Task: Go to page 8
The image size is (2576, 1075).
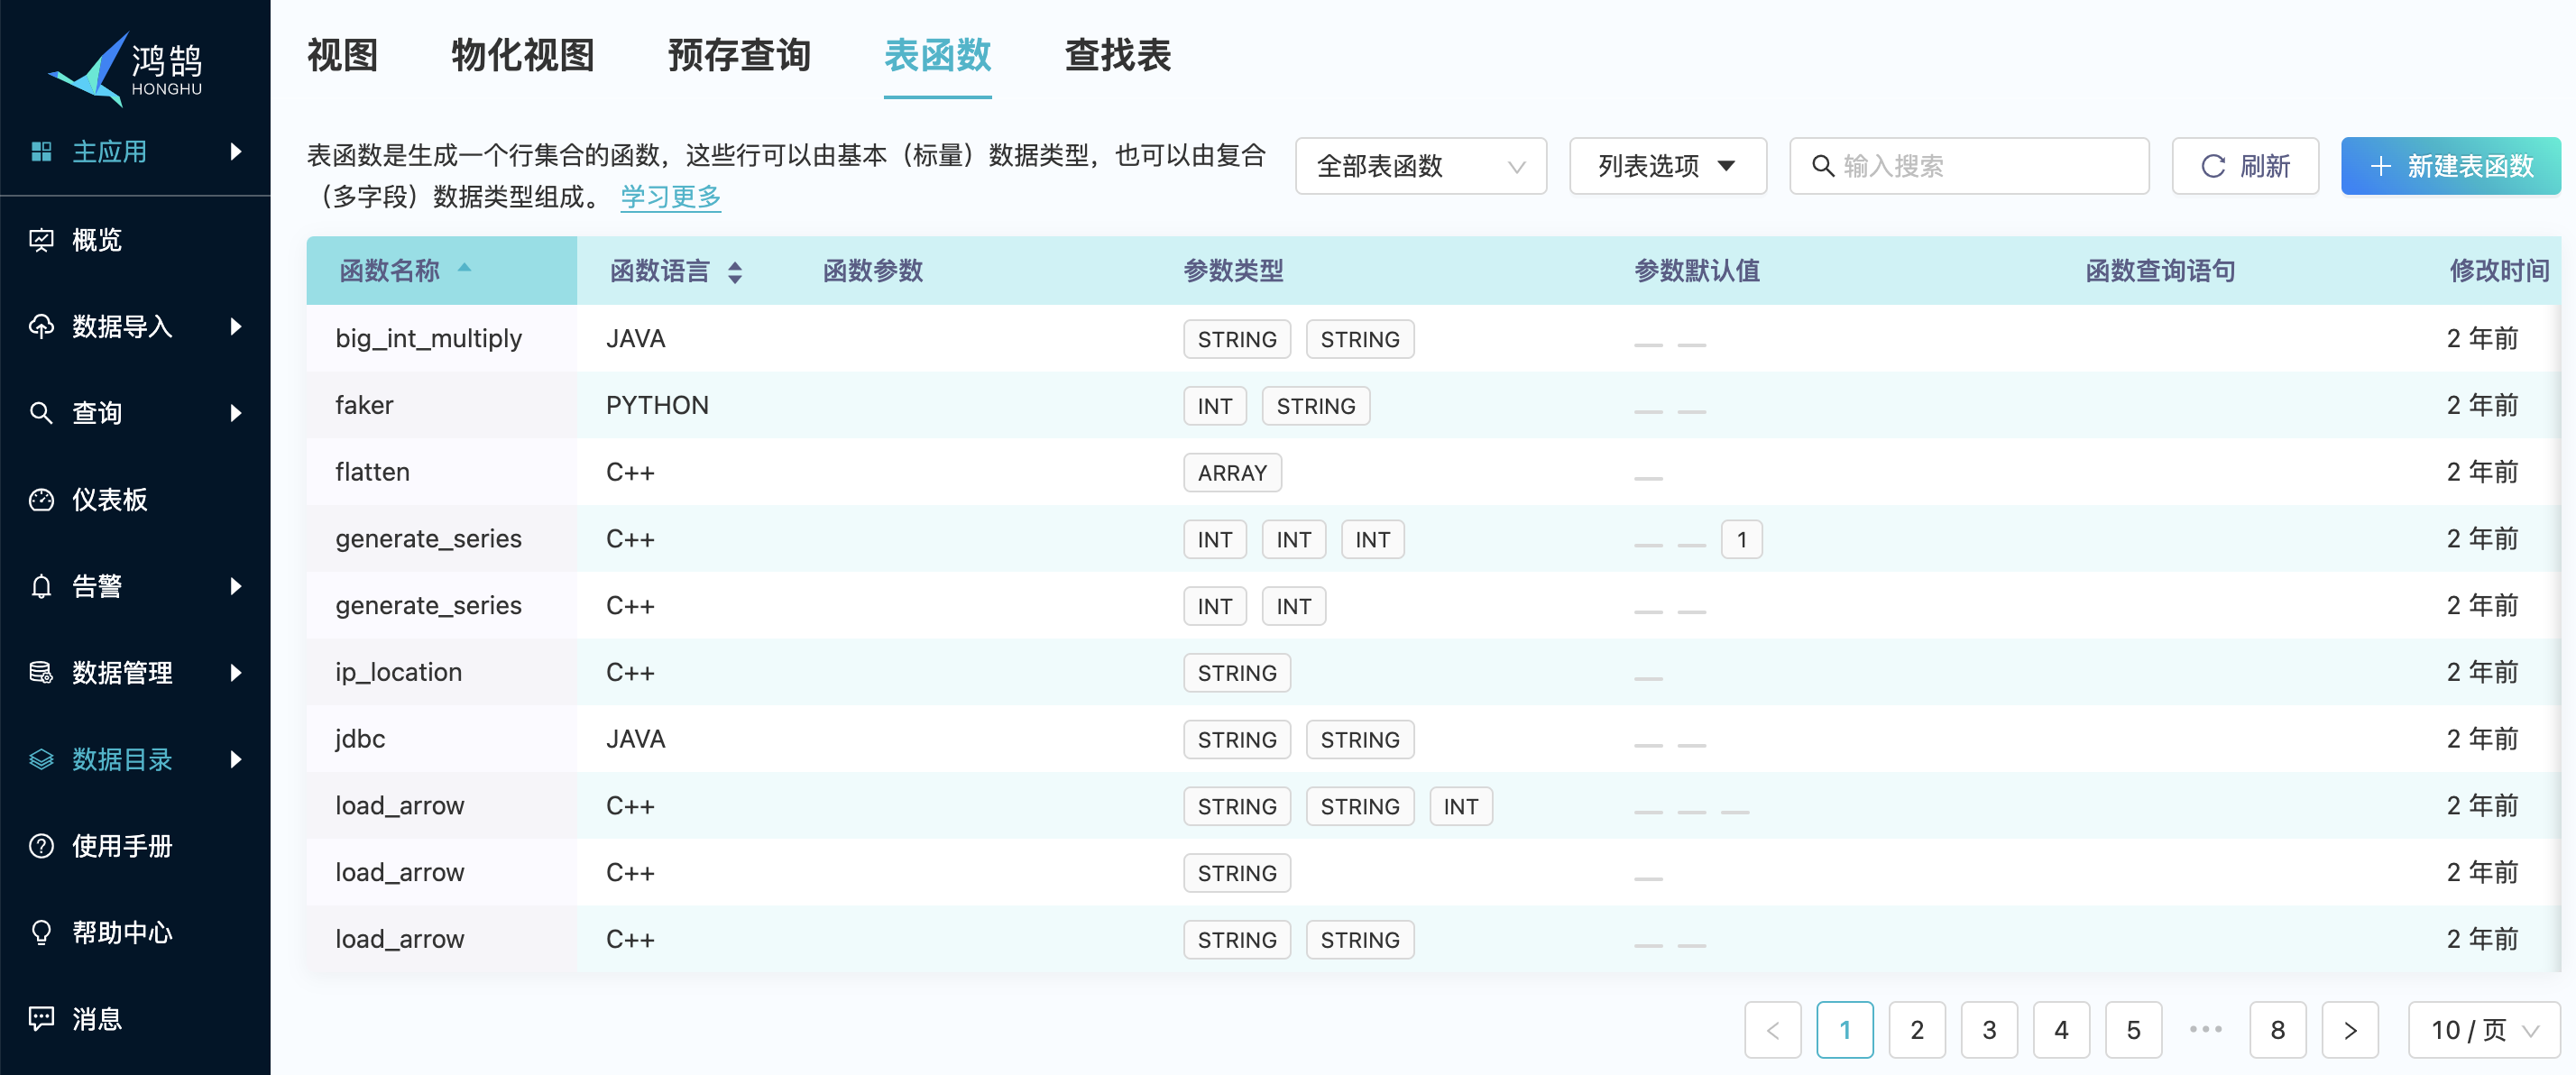Action: 2277,1029
